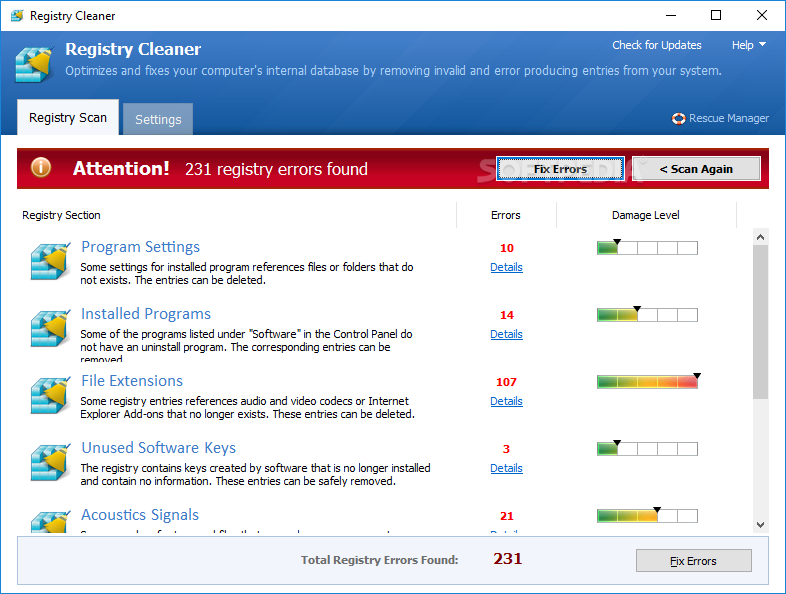
Task: Click the File Extensions heading
Action: pos(132,381)
